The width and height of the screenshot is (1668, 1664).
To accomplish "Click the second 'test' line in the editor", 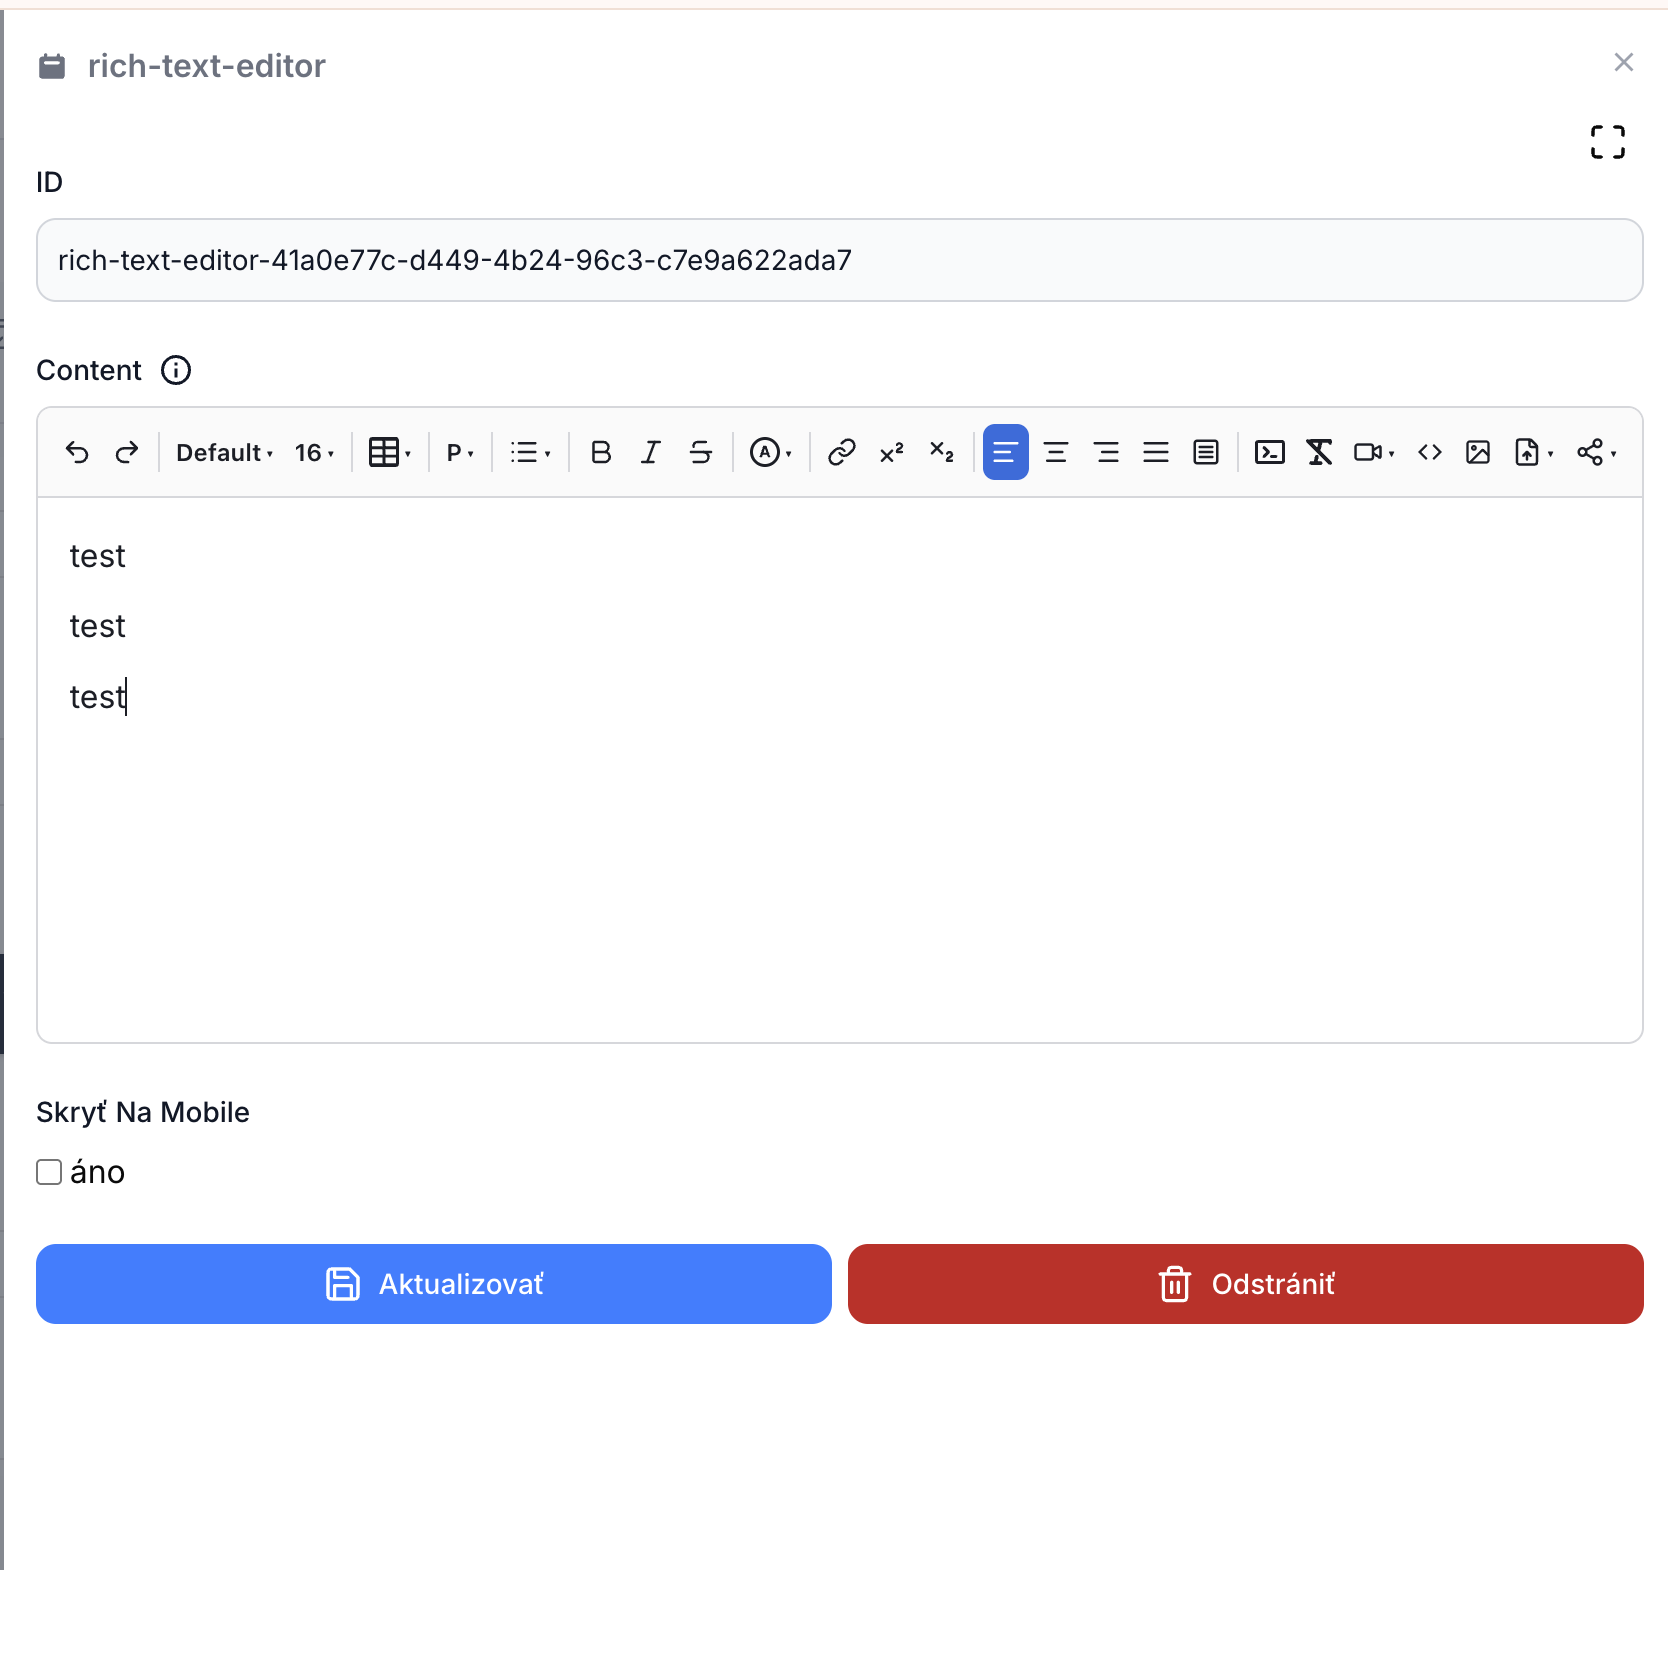I will 97,626.
